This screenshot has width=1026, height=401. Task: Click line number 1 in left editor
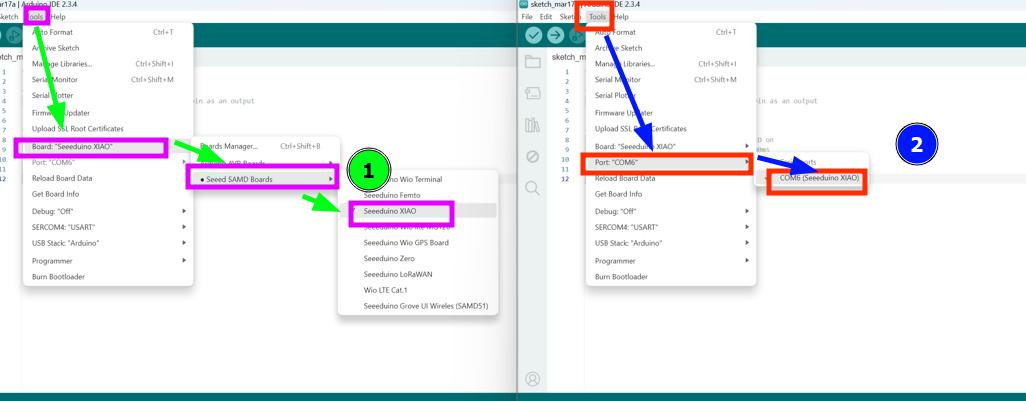[x=4, y=72]
